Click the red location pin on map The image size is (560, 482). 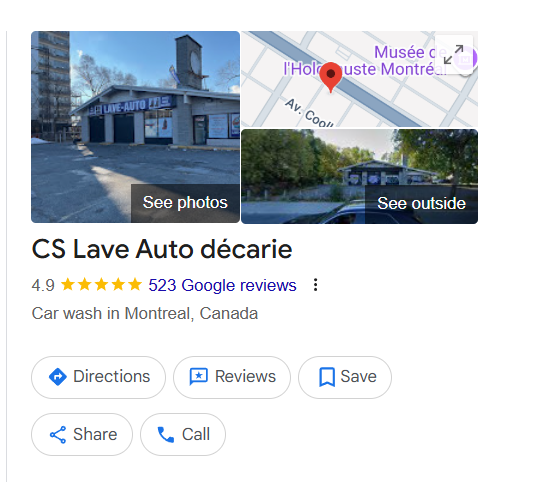(331, 77)
